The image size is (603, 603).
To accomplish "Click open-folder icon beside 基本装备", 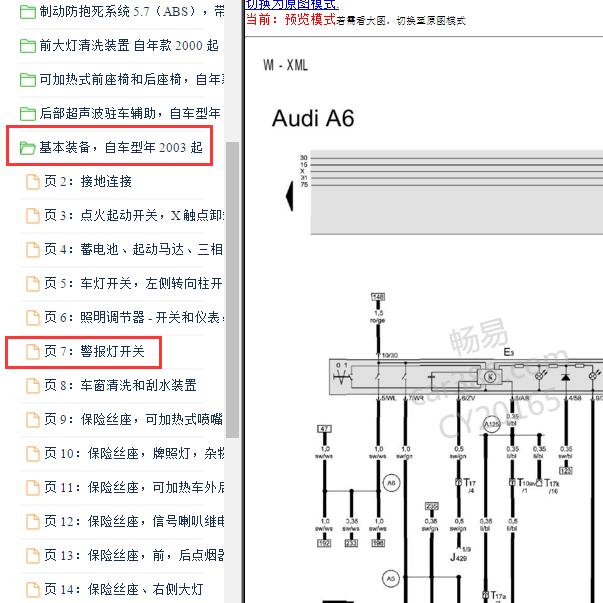I will [28, 148].
